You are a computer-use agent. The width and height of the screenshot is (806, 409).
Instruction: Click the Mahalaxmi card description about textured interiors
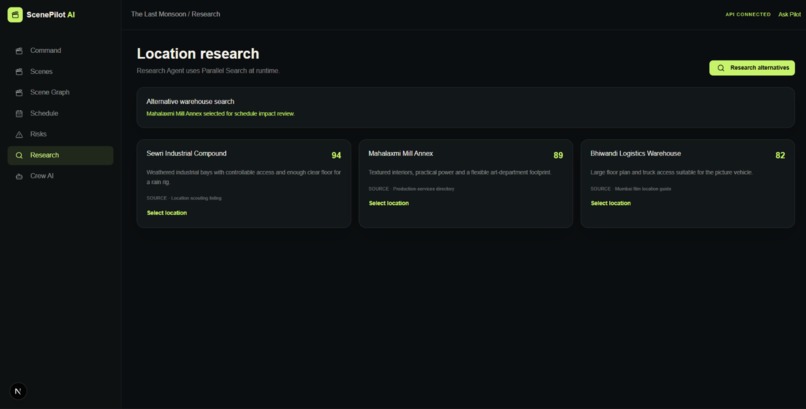pos(460,173)
